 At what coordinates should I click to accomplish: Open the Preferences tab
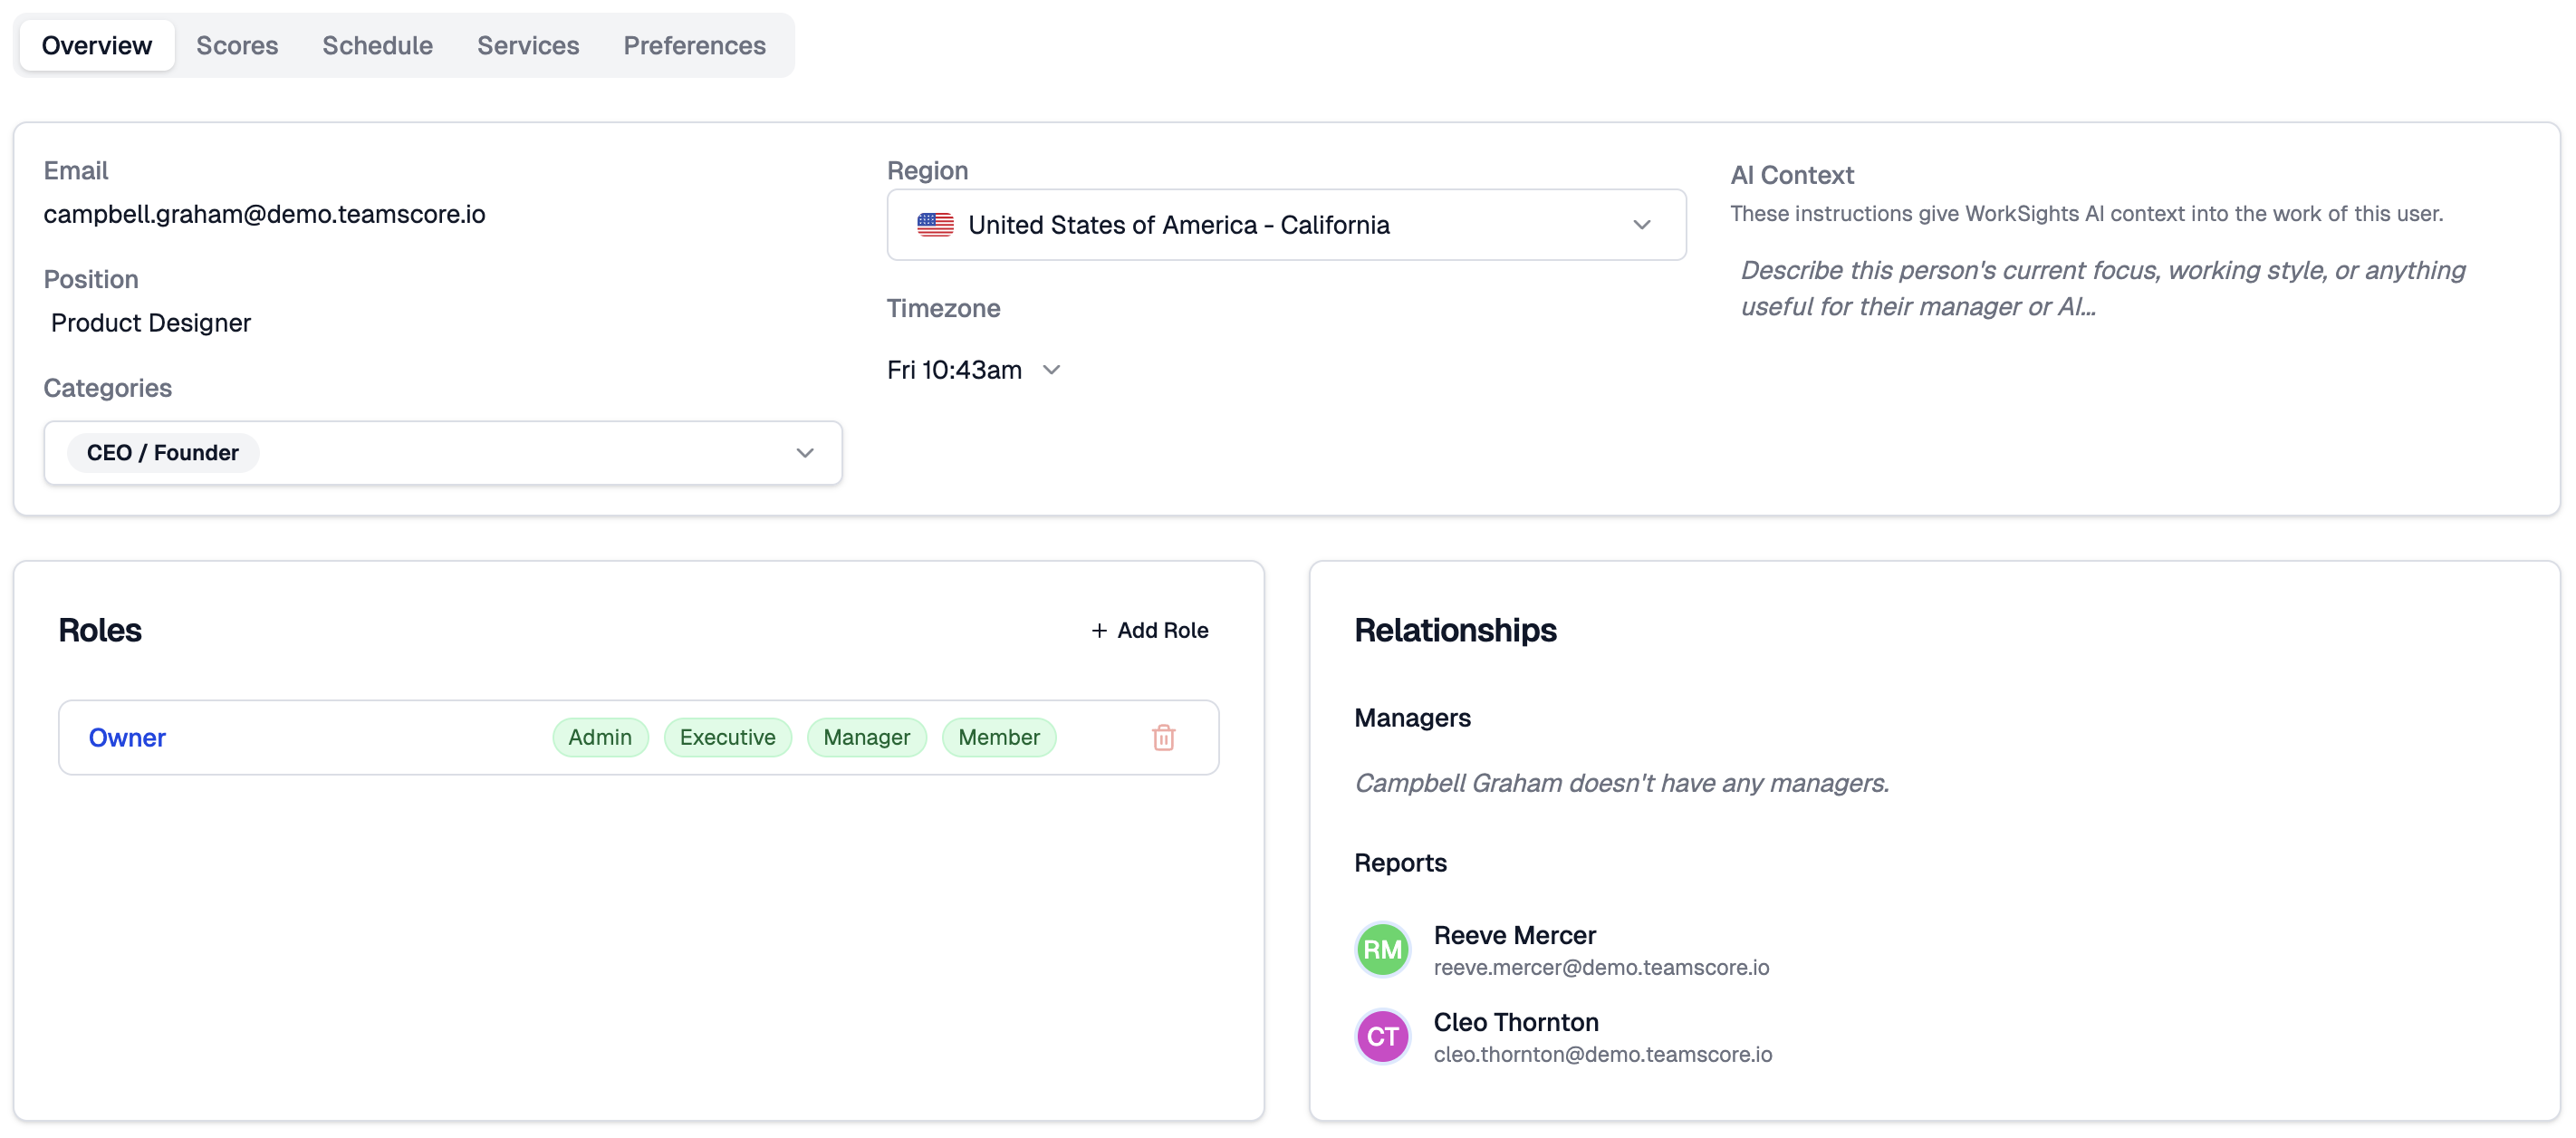694,46
